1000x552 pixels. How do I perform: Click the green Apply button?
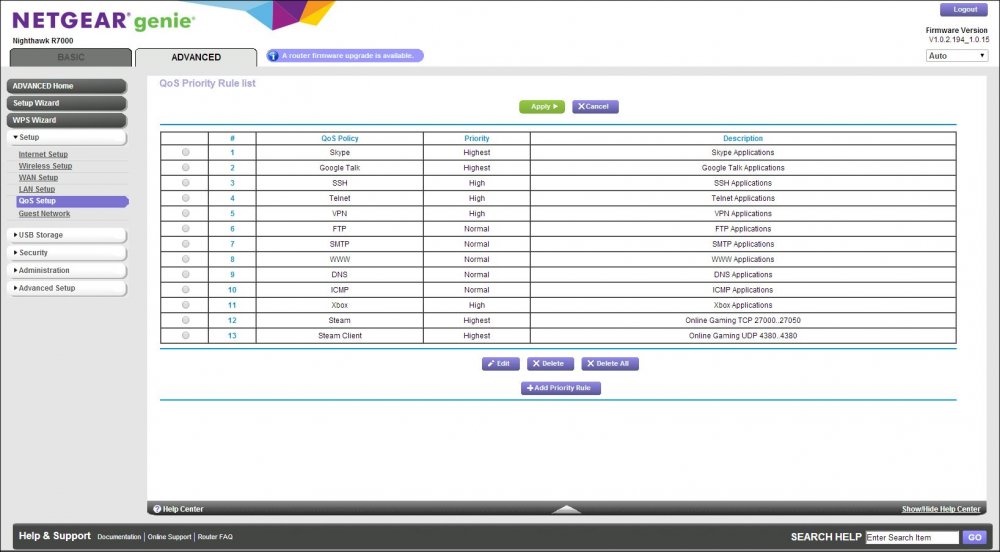click(x=541, y=106)
